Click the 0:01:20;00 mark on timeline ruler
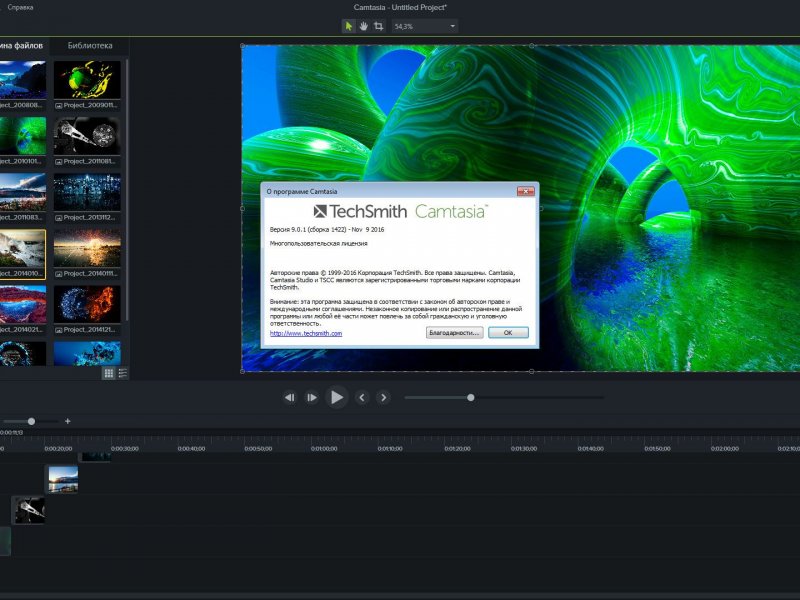This screenshot has width=800, height=600. (457, 449)
